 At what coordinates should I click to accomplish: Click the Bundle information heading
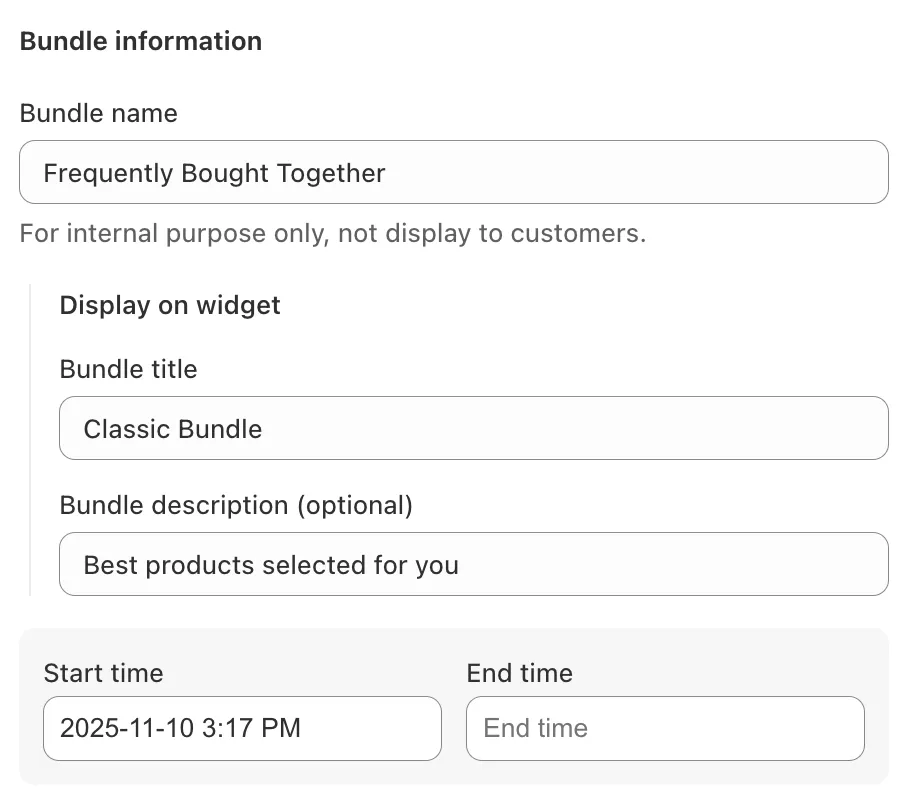click(x=140, y=41)
